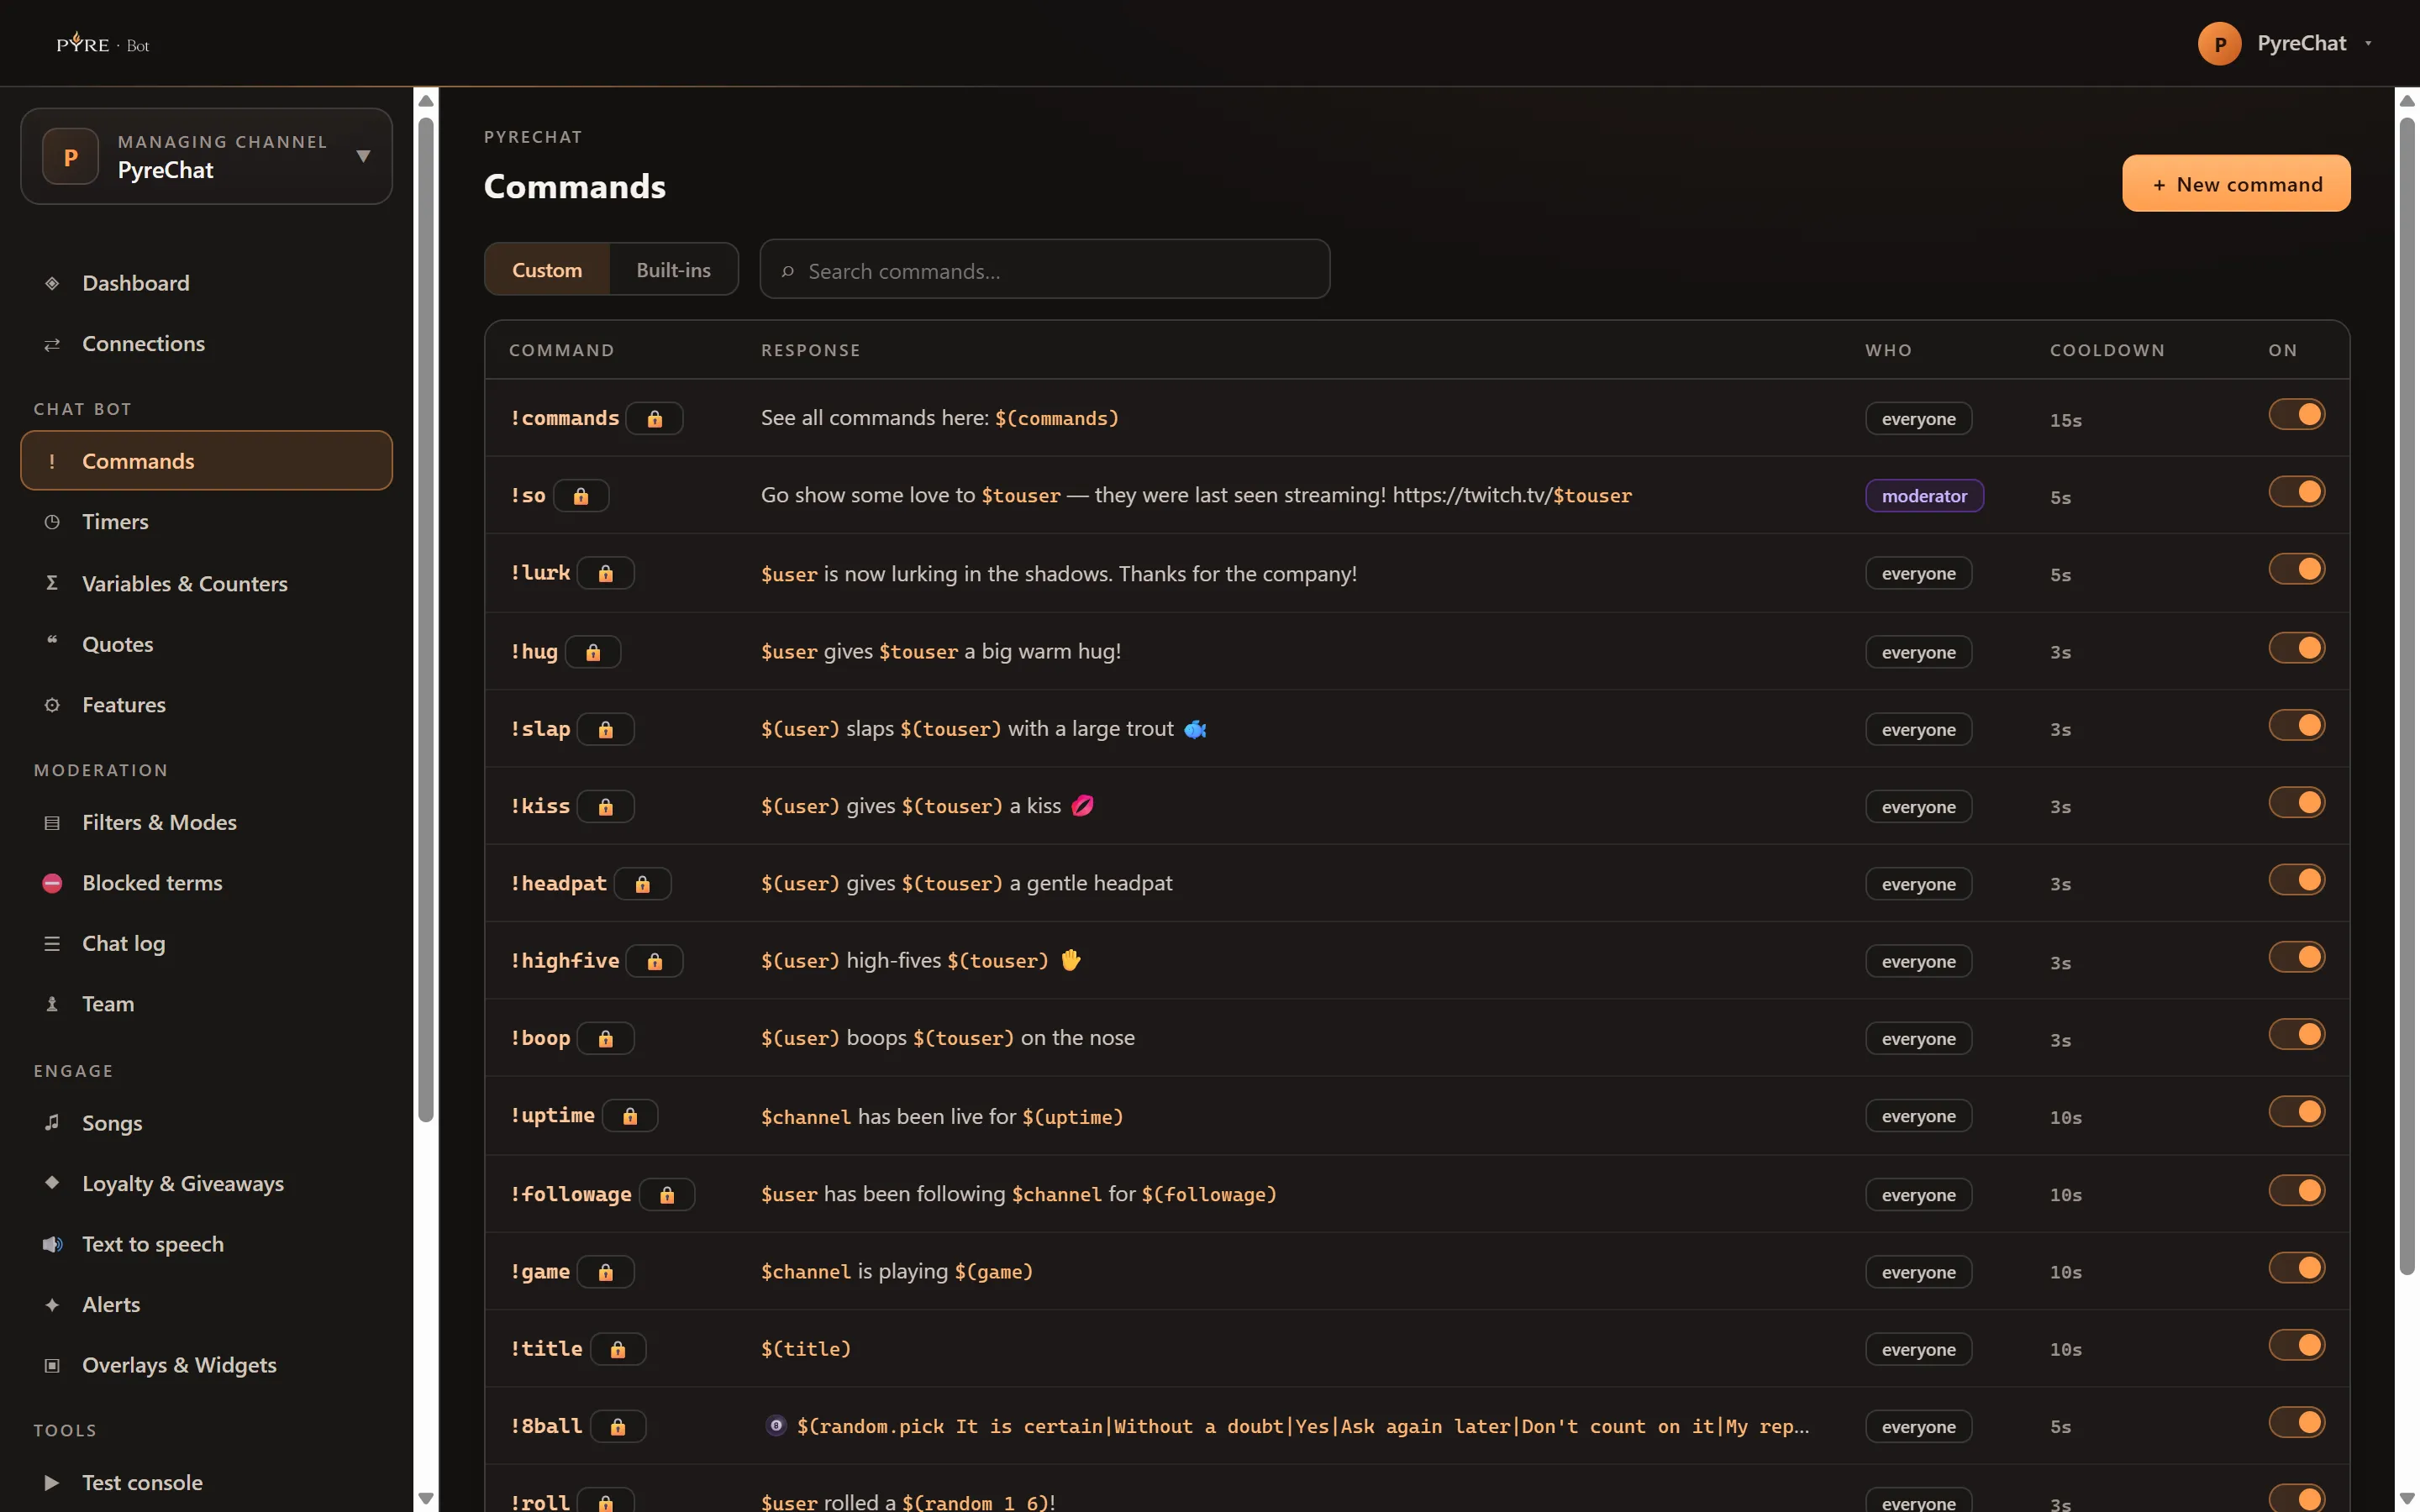Create a new command
Screen dimensions: 2420x1512
point(2236,184)
